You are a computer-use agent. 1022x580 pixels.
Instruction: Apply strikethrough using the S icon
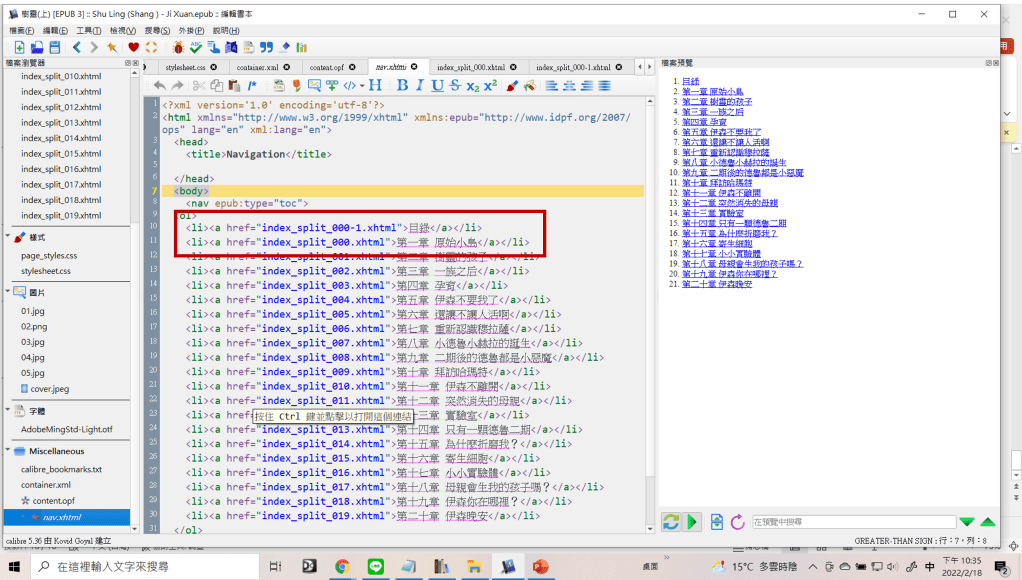click(455, 86)
